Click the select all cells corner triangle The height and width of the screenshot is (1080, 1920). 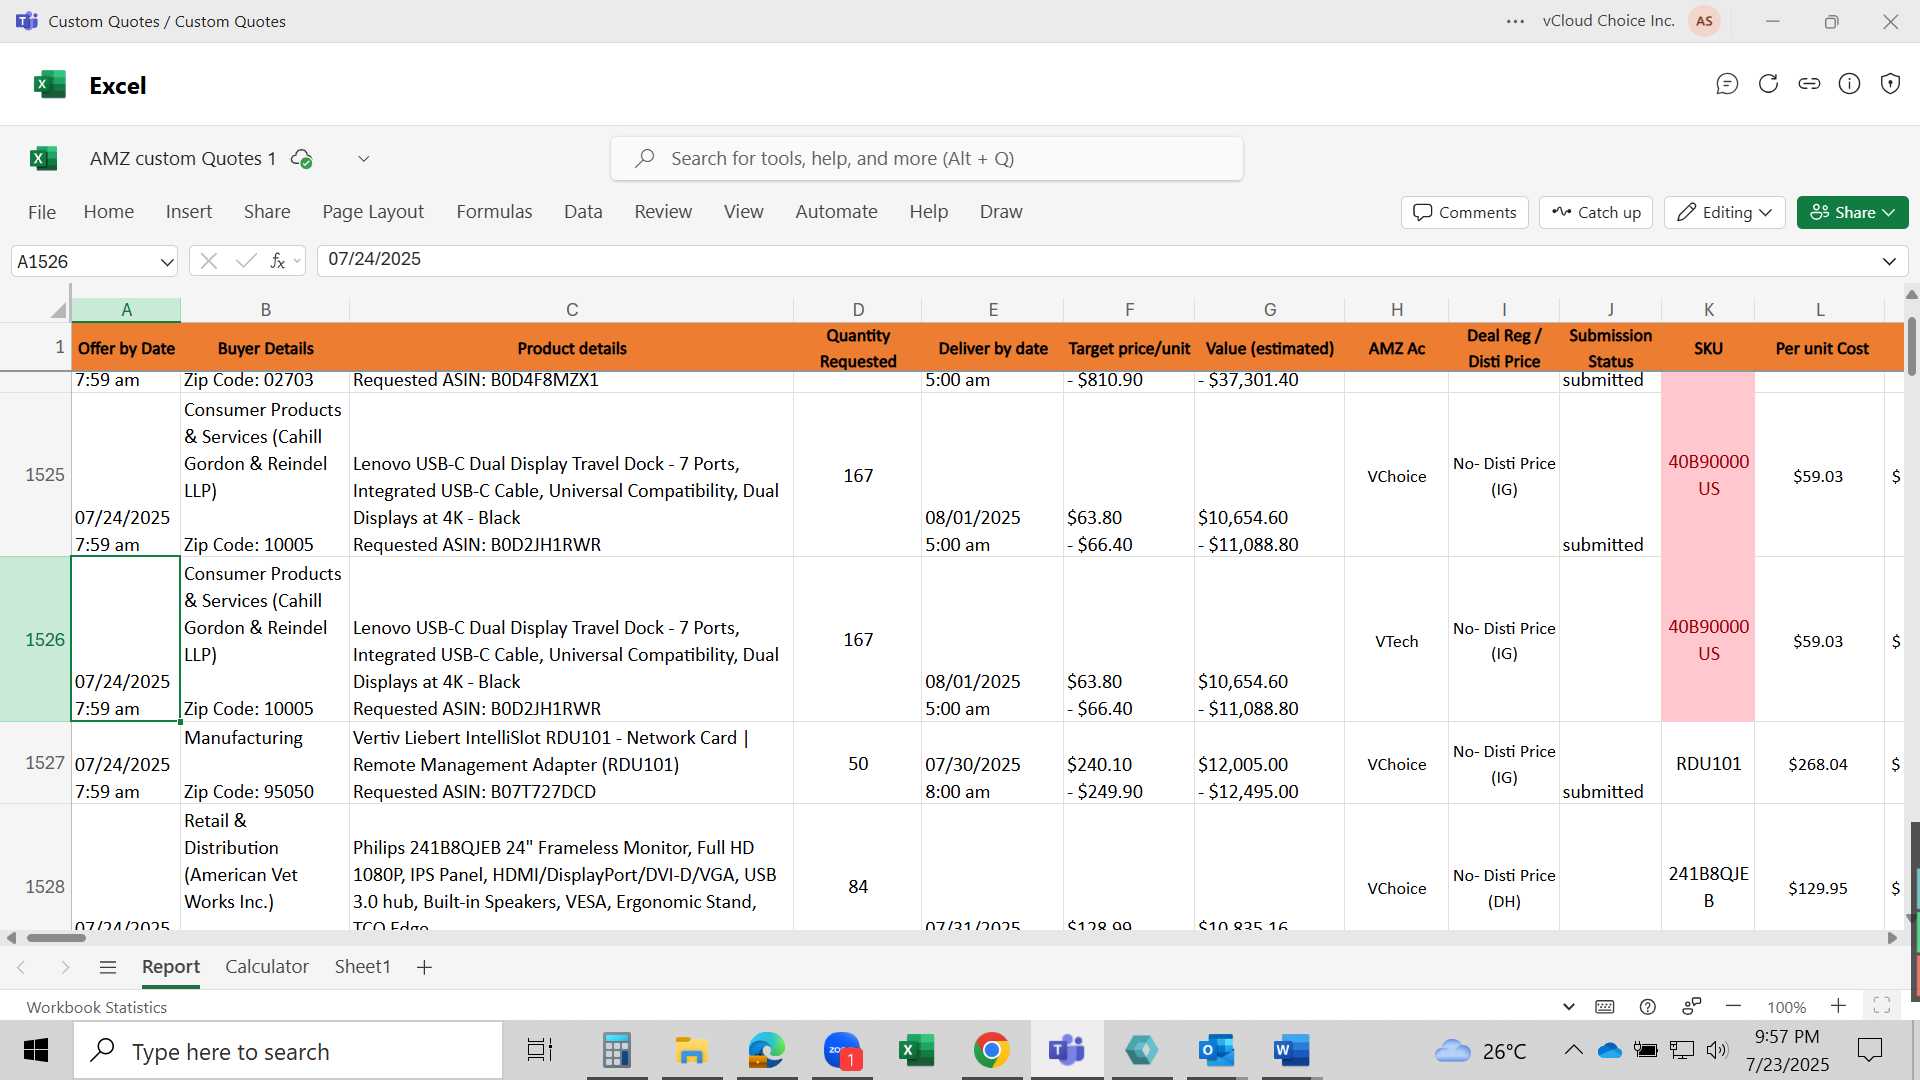pos(59,310)
